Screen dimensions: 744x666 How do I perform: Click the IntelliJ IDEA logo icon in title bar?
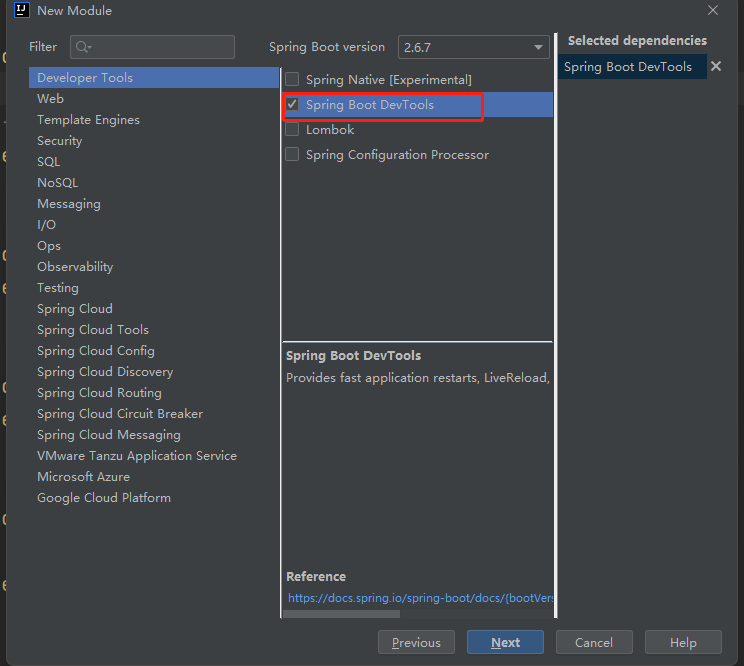tap(22, 10)
